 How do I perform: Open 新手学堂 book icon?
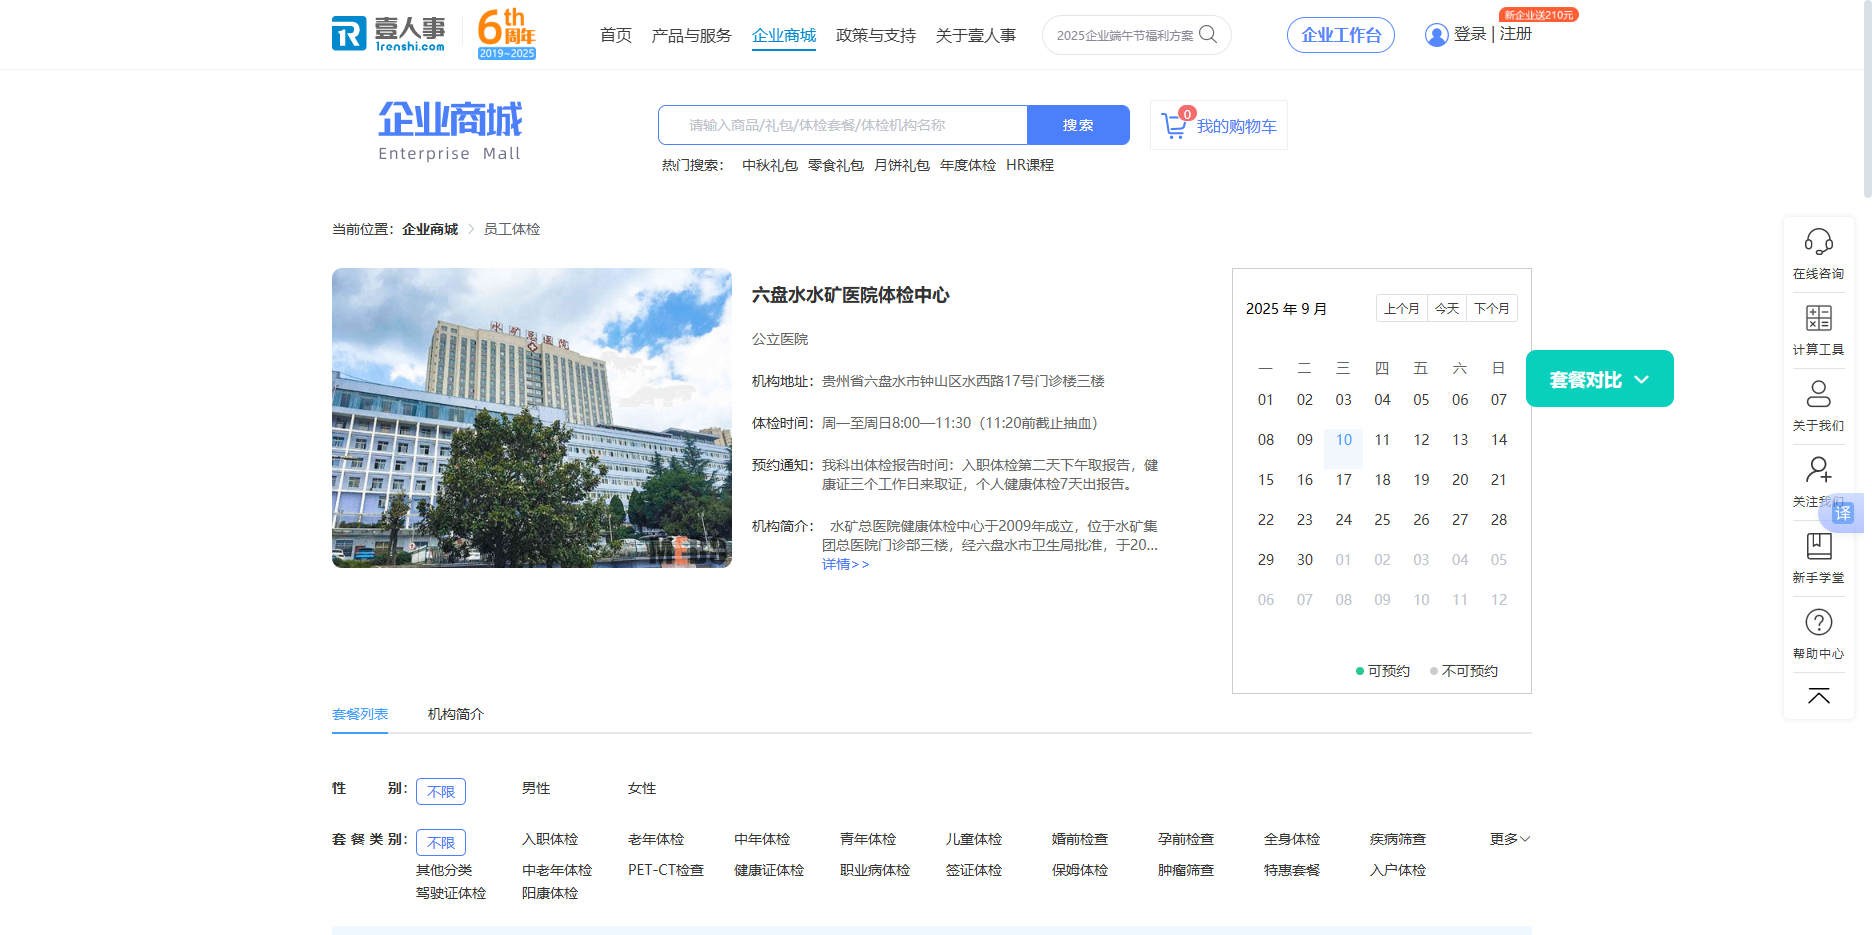1818,546
